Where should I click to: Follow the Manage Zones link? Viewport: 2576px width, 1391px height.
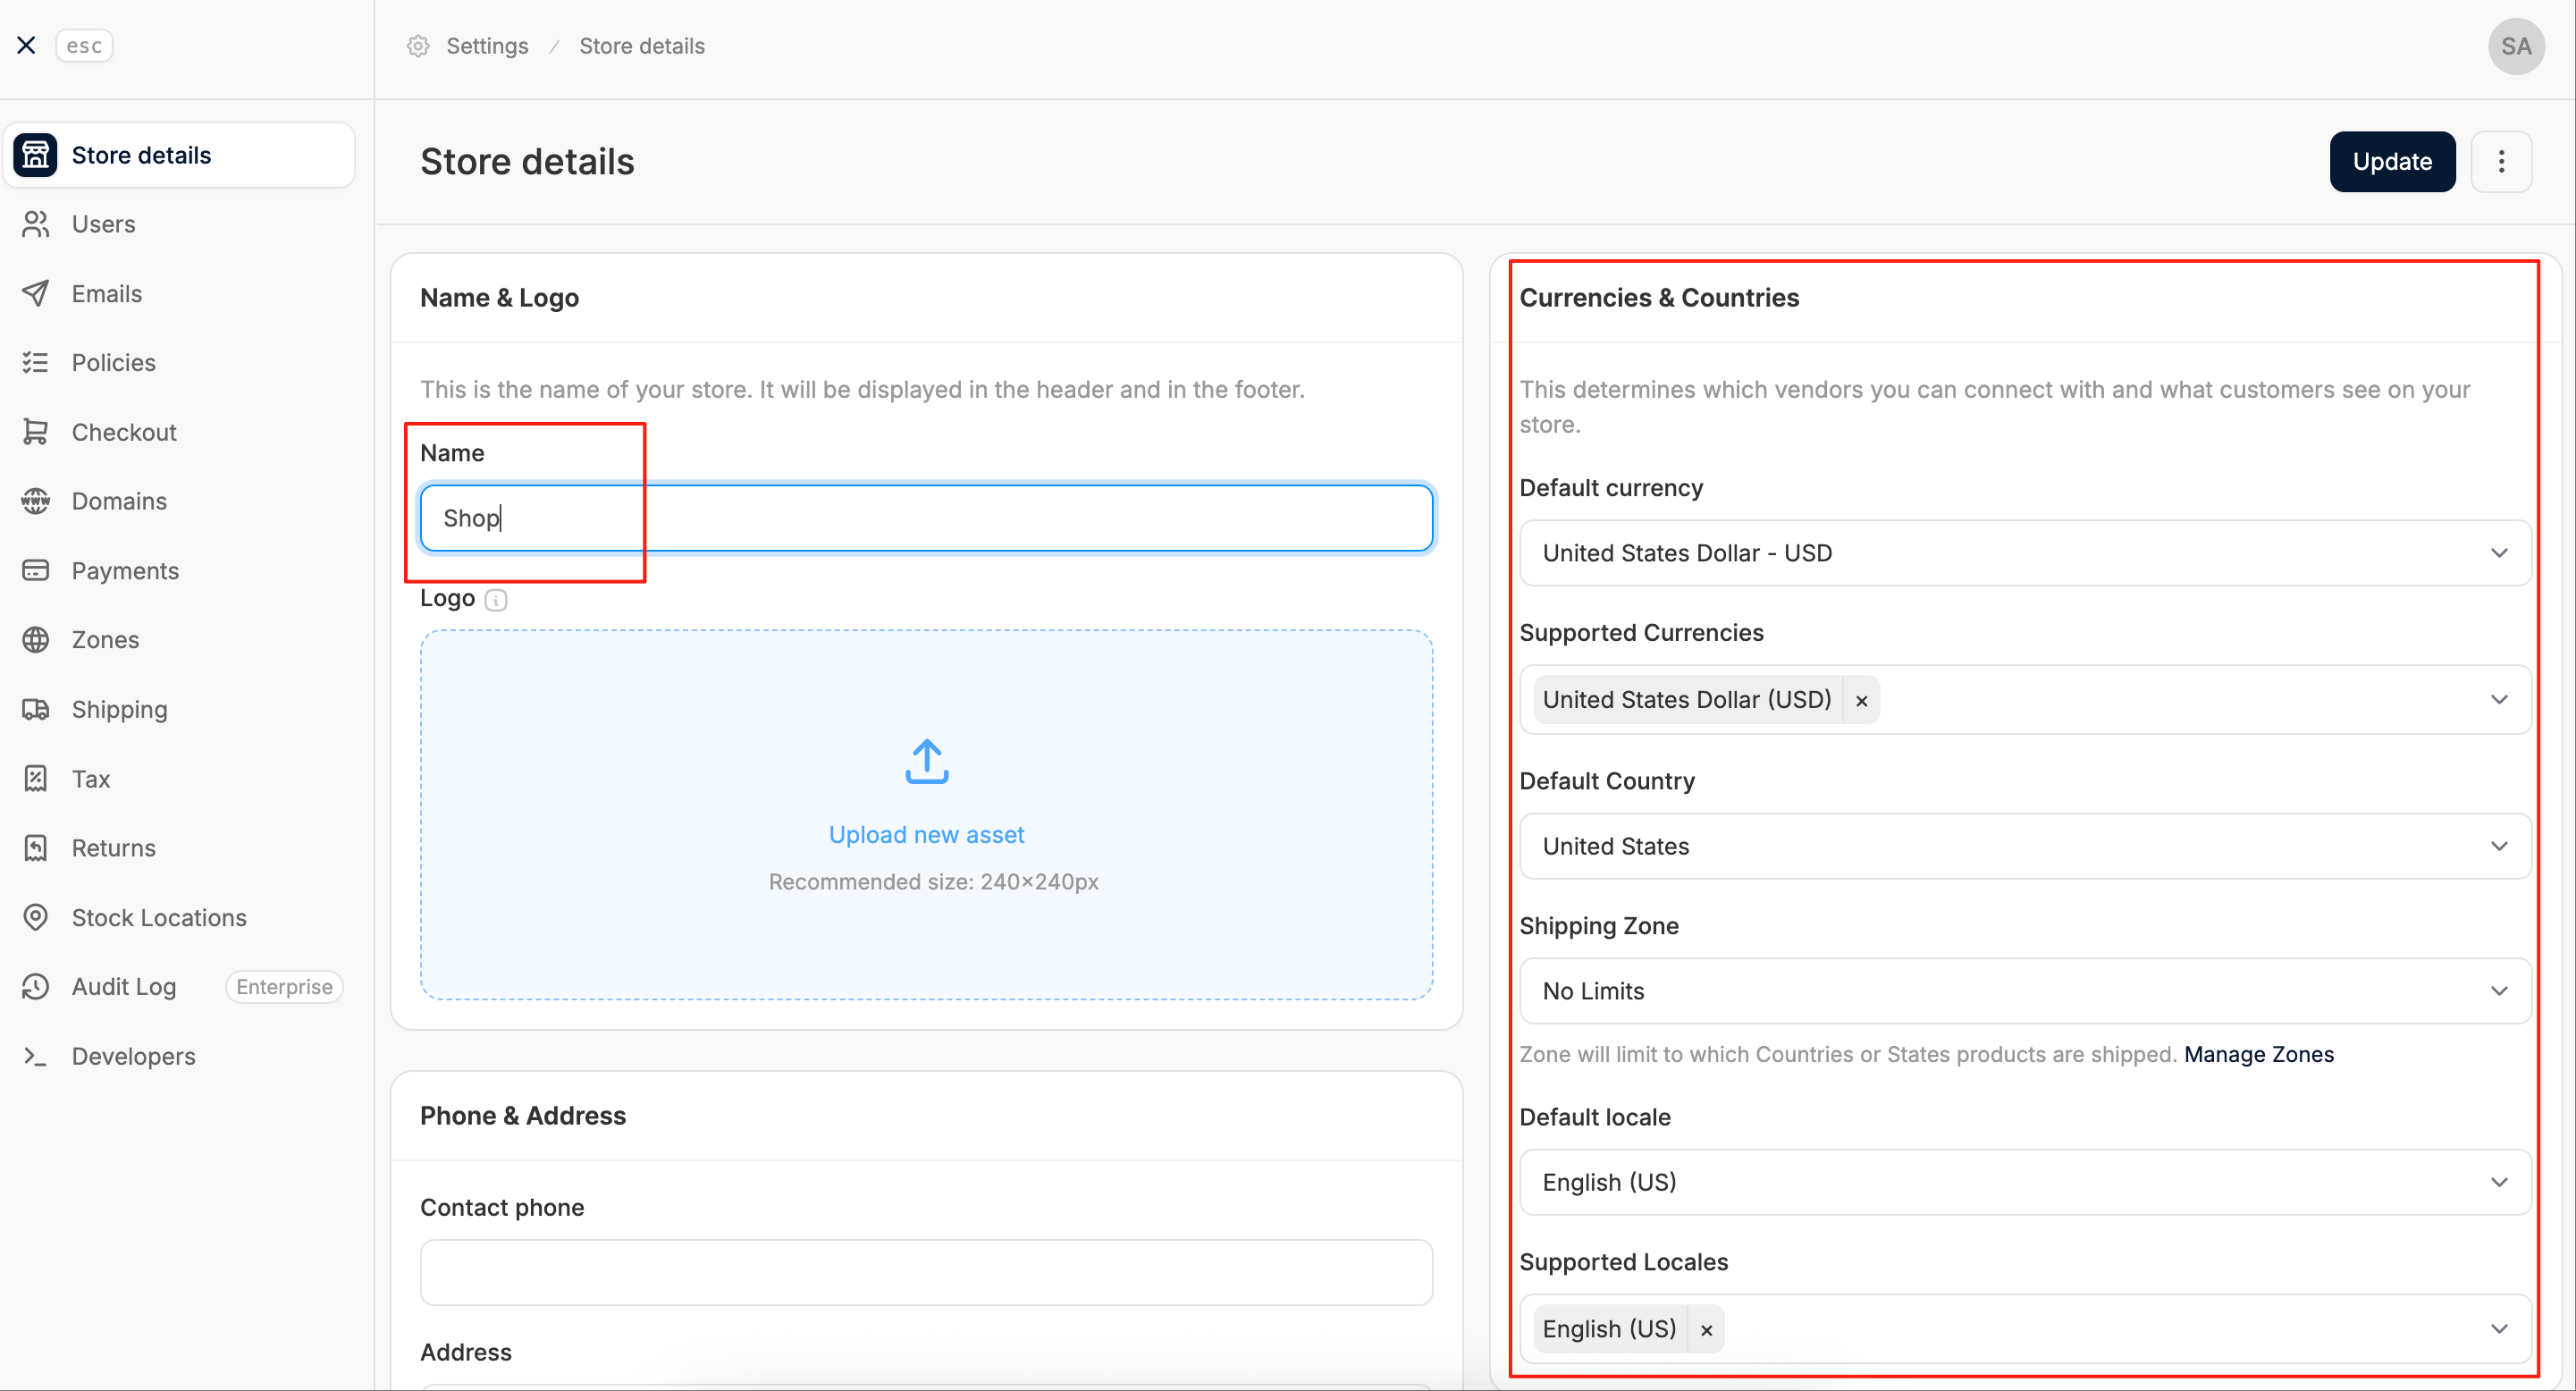2258,1054
